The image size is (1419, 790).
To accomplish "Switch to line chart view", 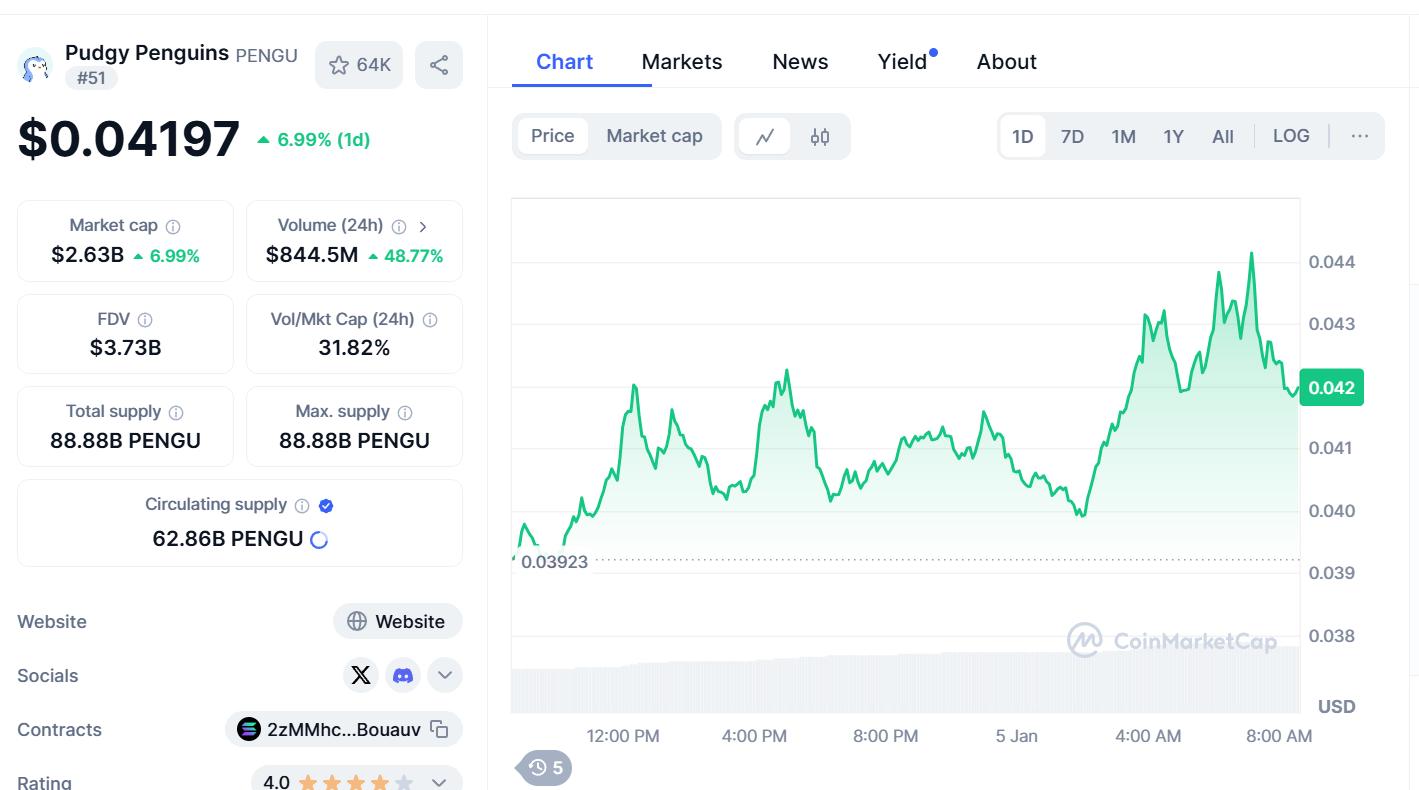I will 765,137.
